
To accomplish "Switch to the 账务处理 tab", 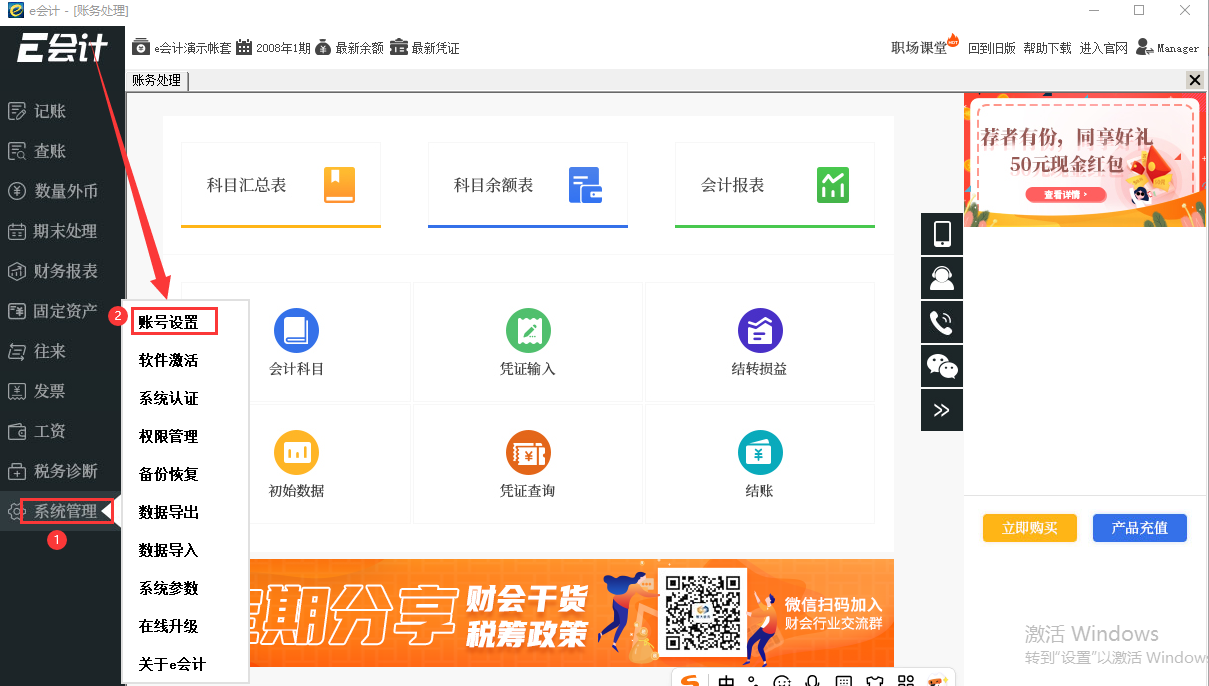I will tap(156, 80).
